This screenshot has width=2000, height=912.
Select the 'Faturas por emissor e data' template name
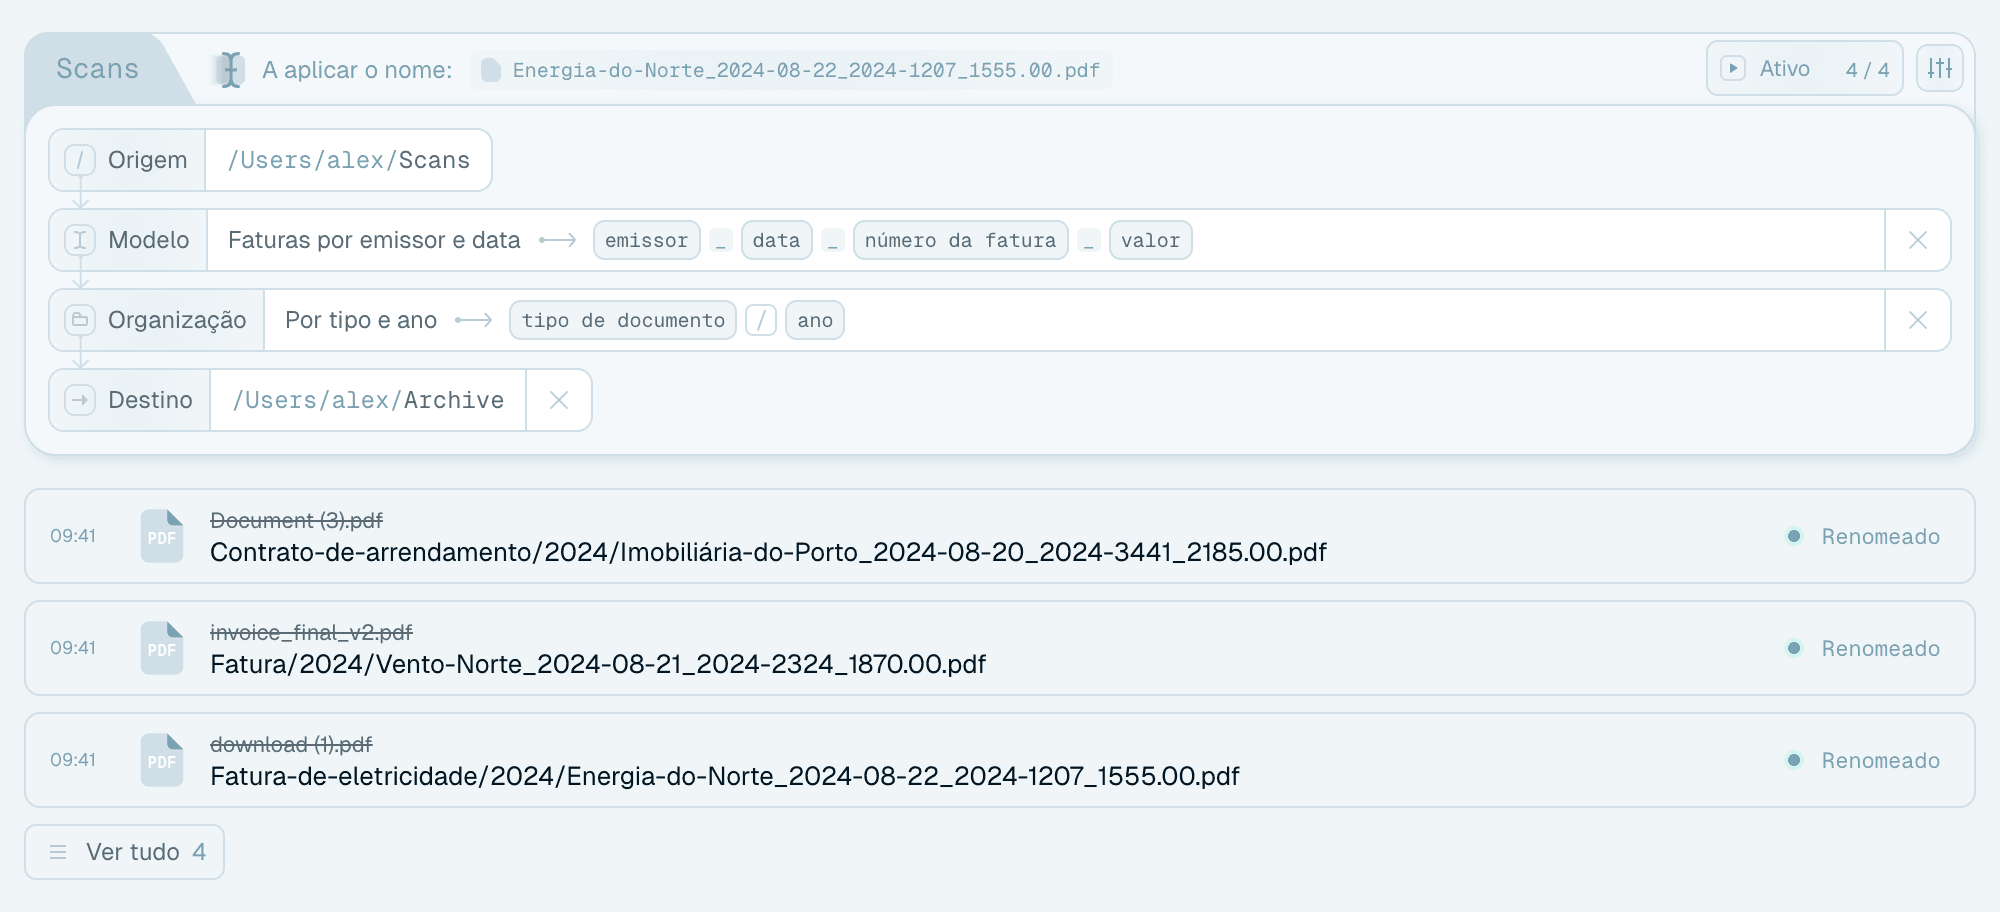(374, 240)
